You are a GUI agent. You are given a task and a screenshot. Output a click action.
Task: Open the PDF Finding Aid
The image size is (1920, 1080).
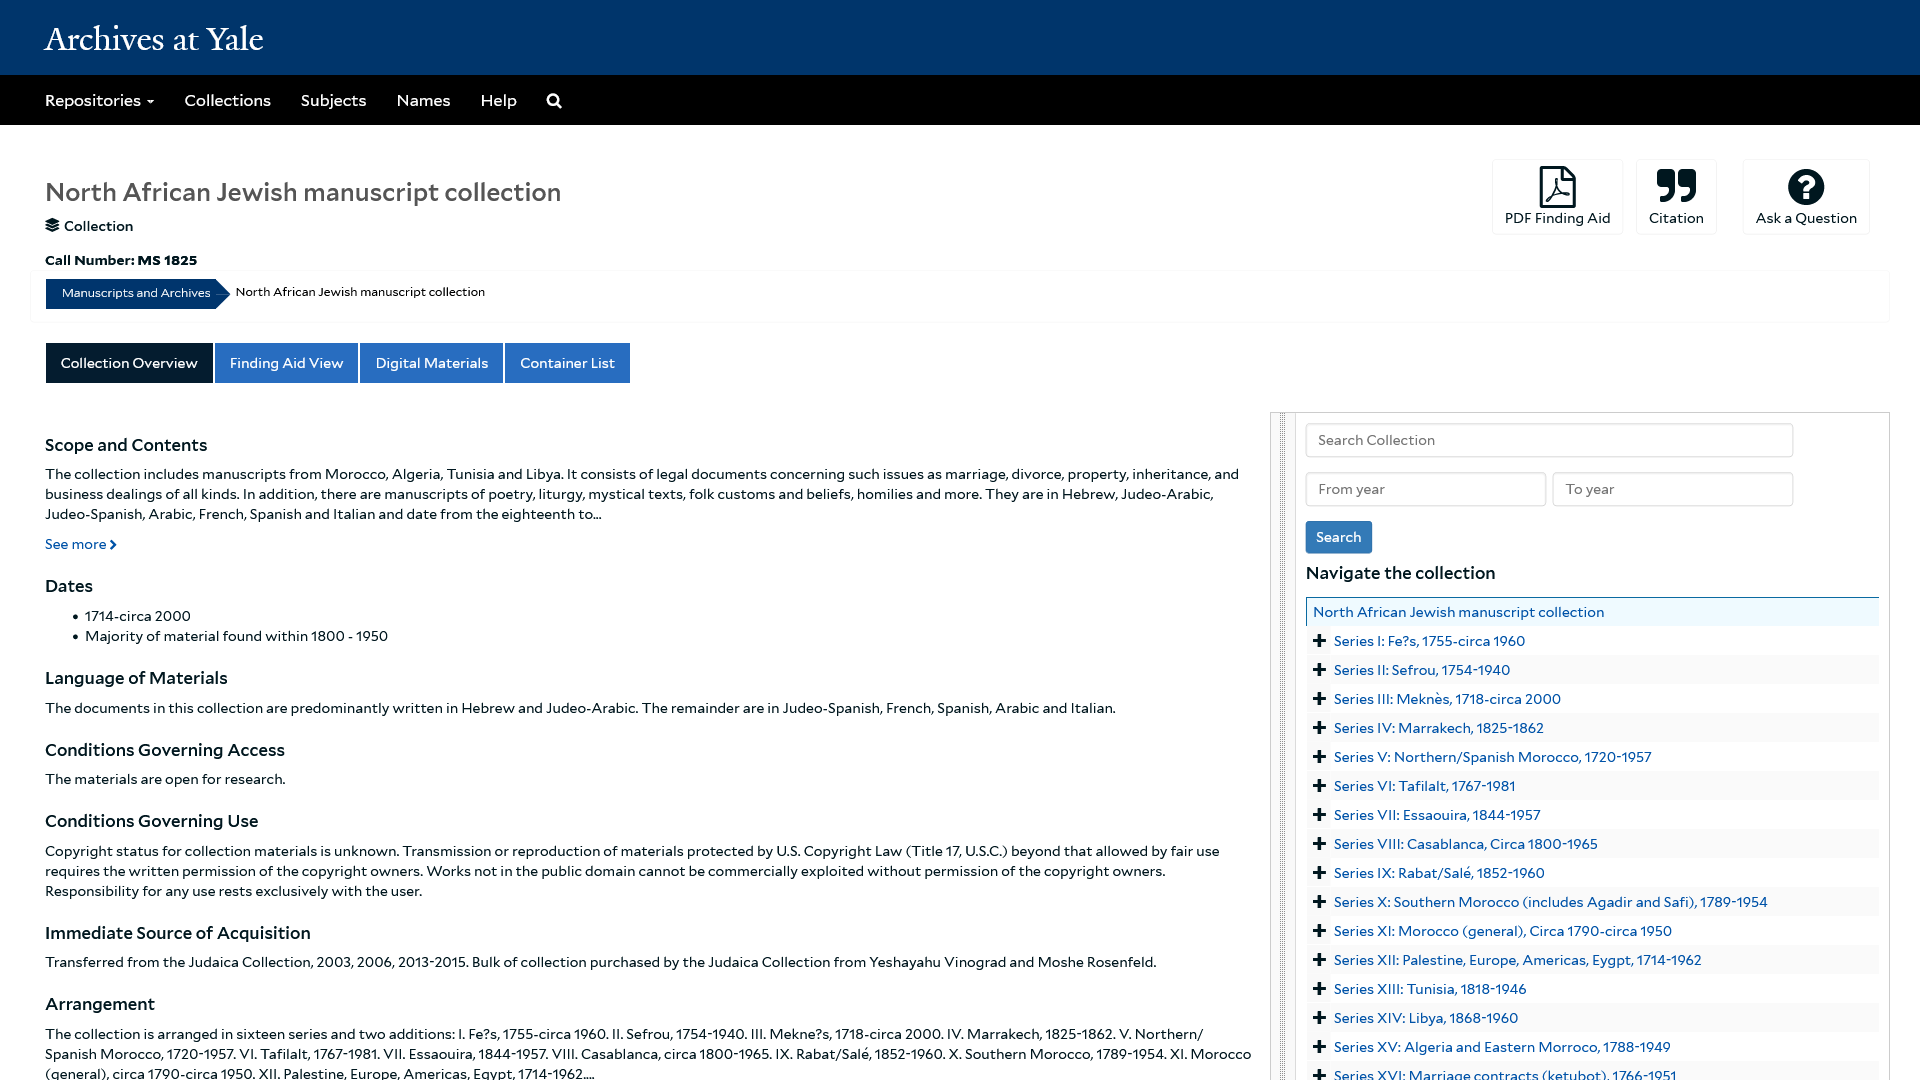(x=1556, y=196)
